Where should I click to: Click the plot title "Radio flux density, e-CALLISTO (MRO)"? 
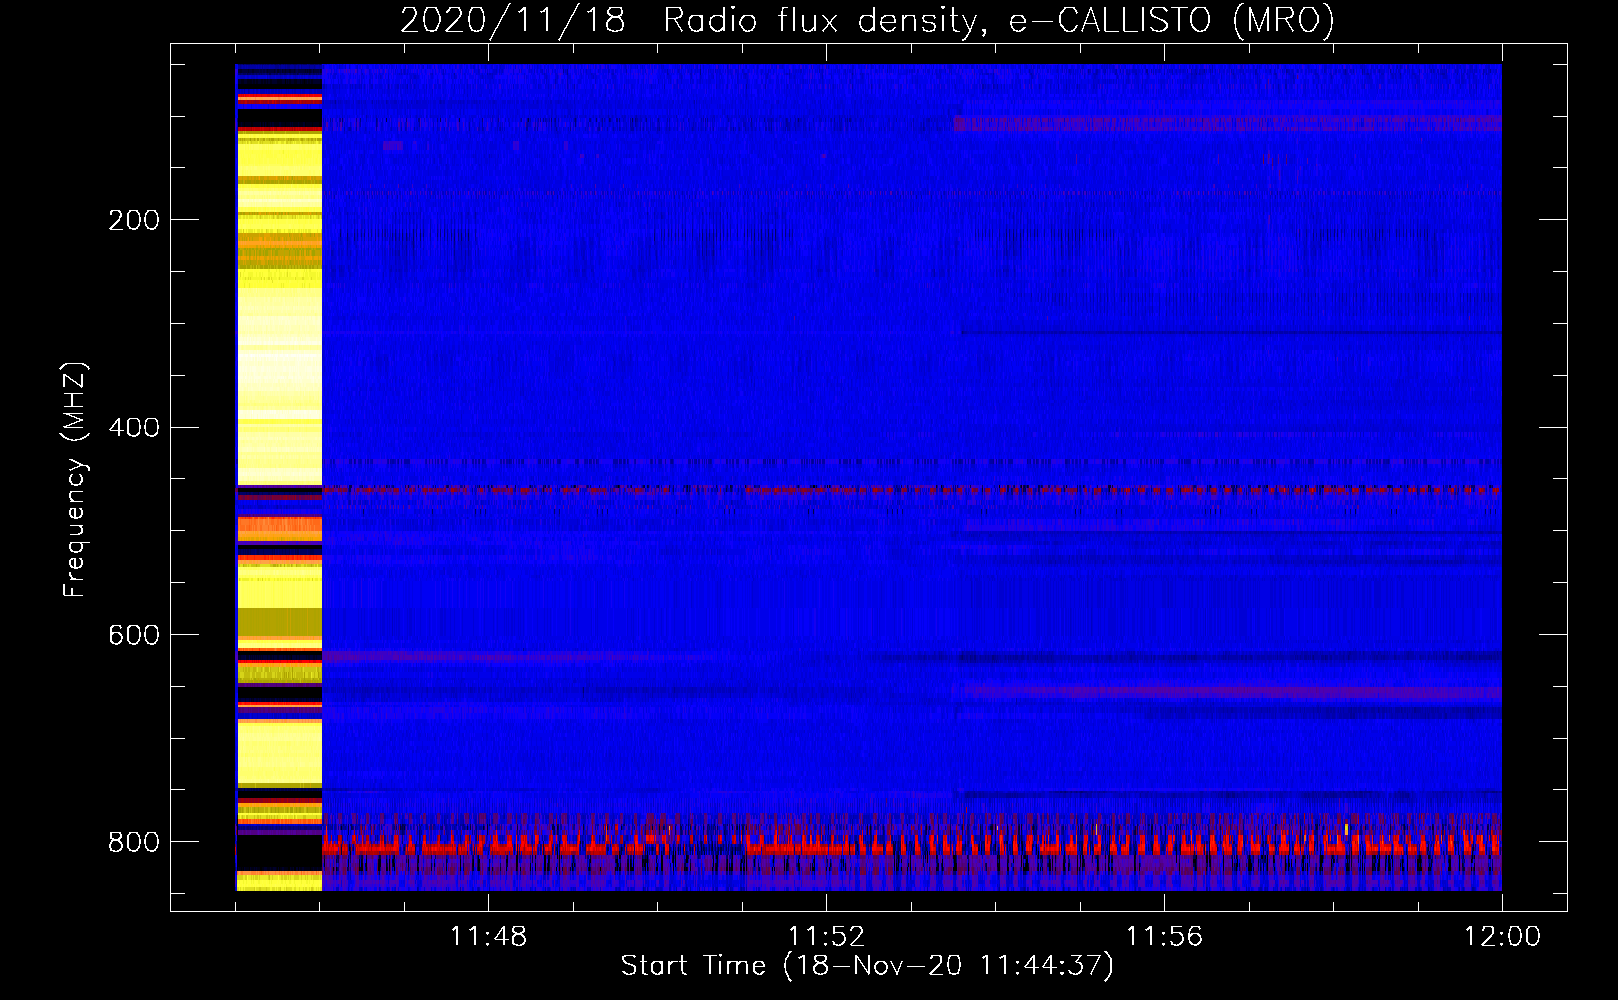998,21
